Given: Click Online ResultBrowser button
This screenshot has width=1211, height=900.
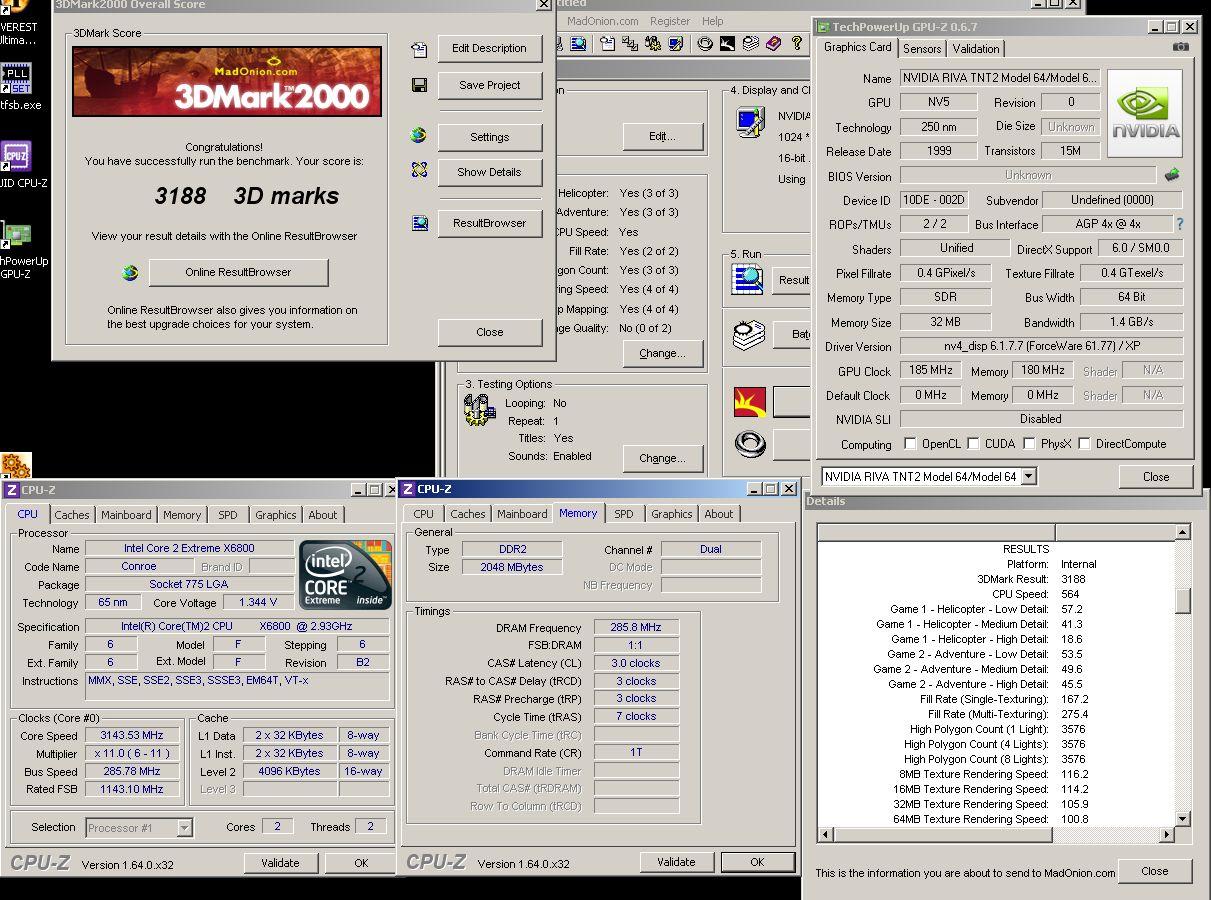Looking at the screenshot, I should (238, 272).
